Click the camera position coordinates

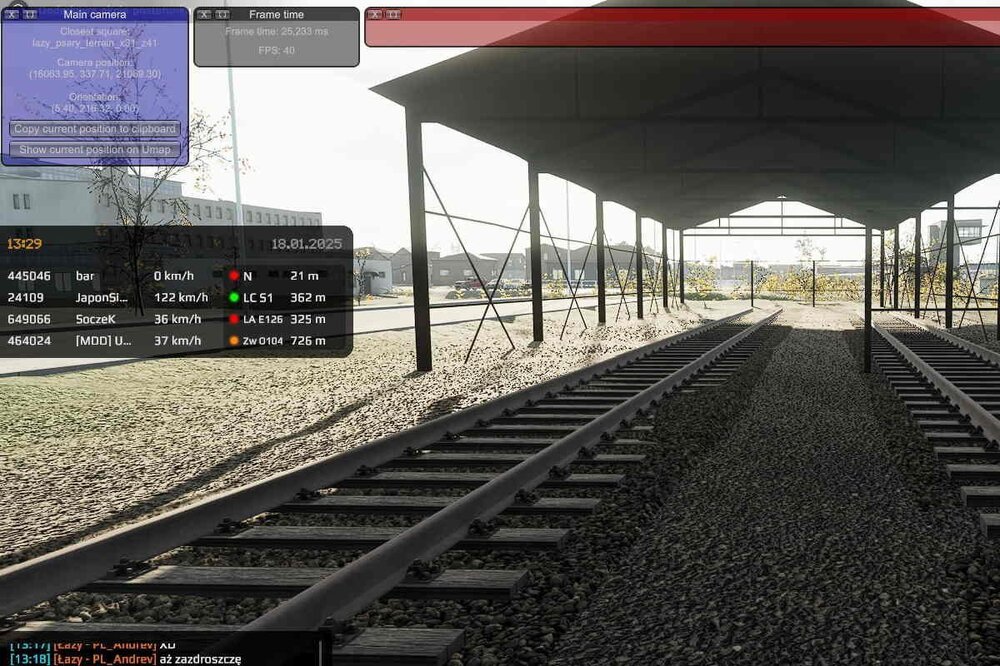pos(95,74)
